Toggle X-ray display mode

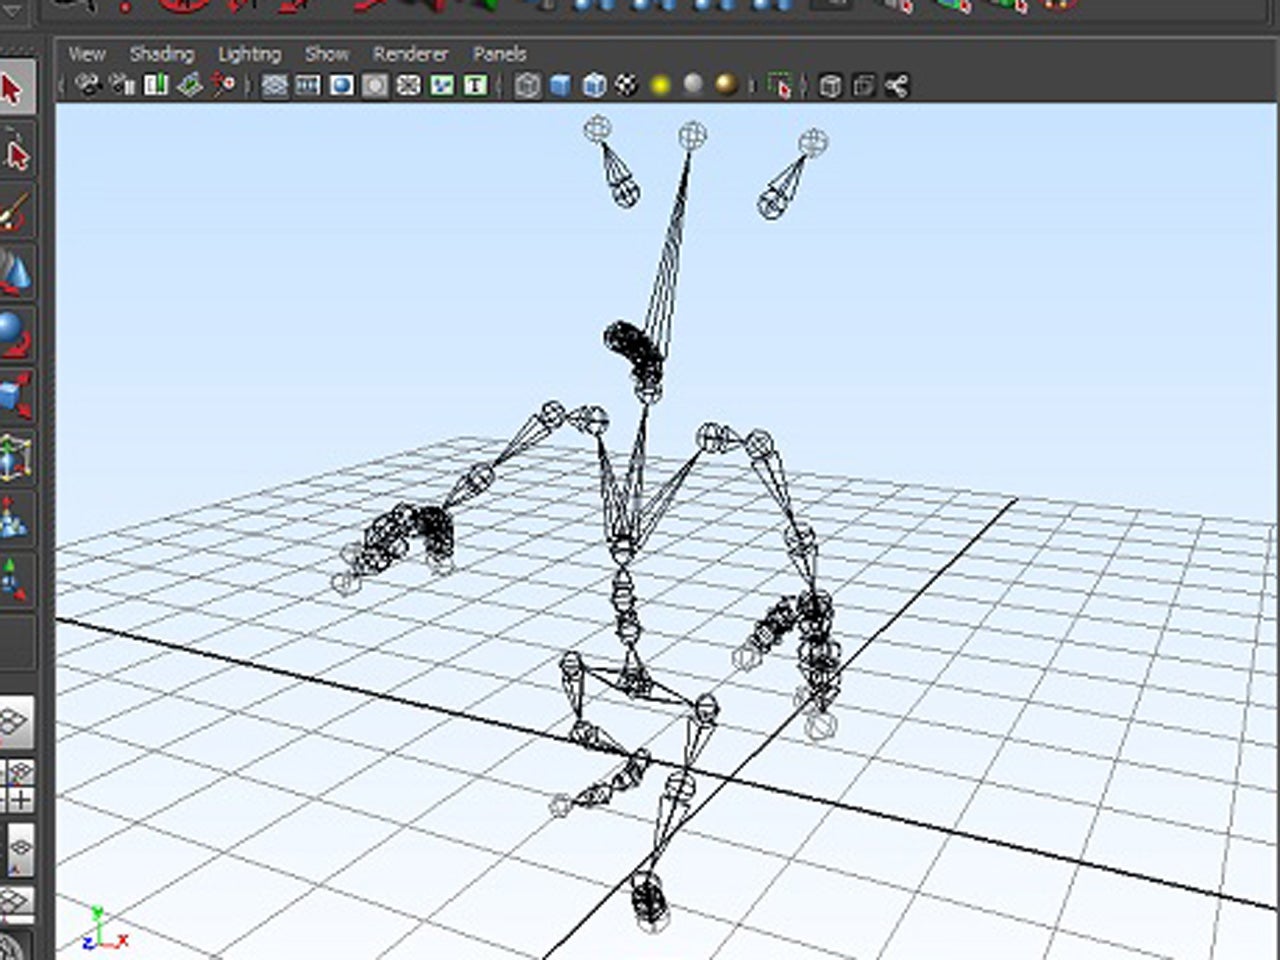(830, 86)
